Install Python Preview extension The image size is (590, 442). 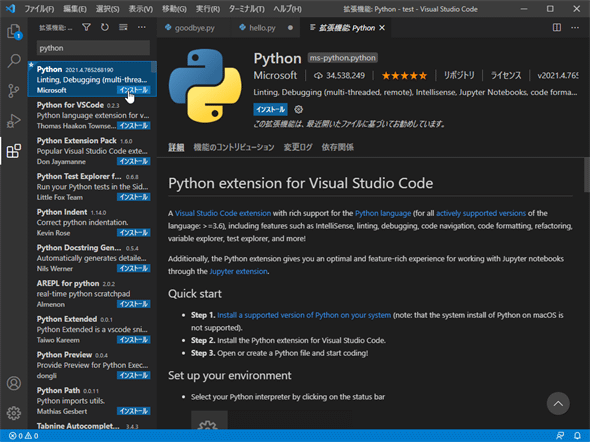tap(134, 375)
